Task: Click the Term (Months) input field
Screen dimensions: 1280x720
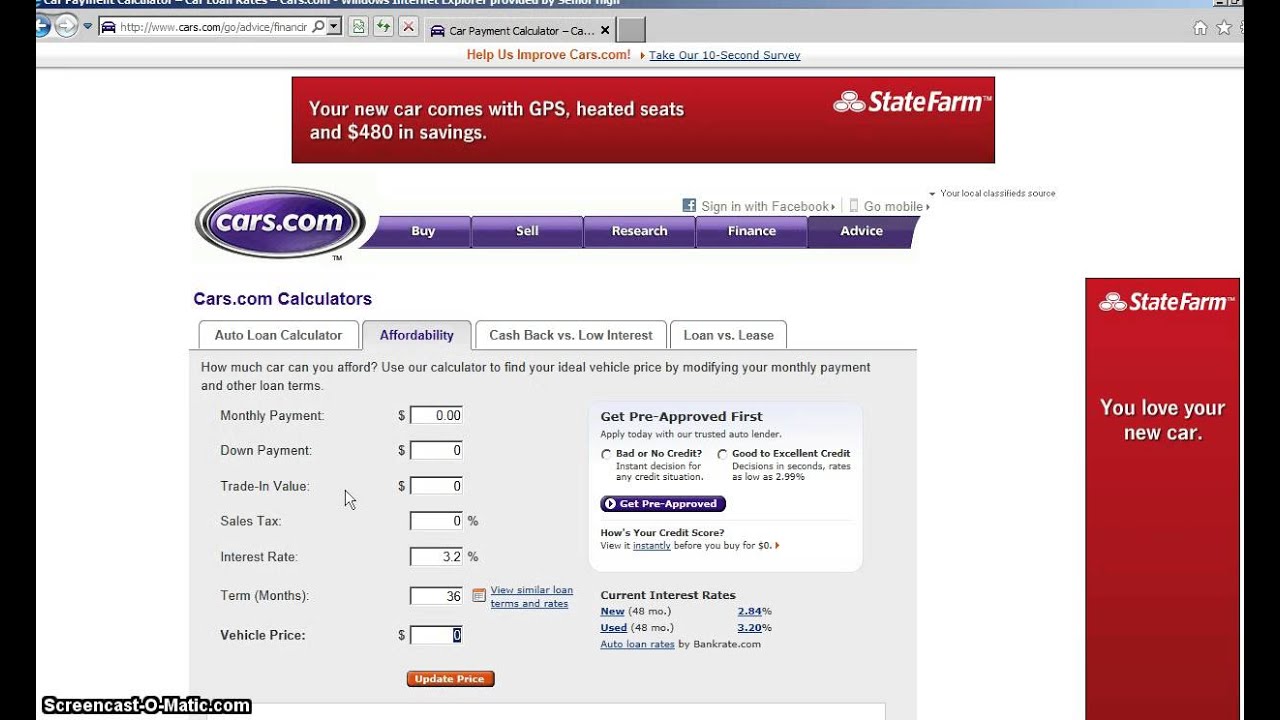Action: pos(436,596)
